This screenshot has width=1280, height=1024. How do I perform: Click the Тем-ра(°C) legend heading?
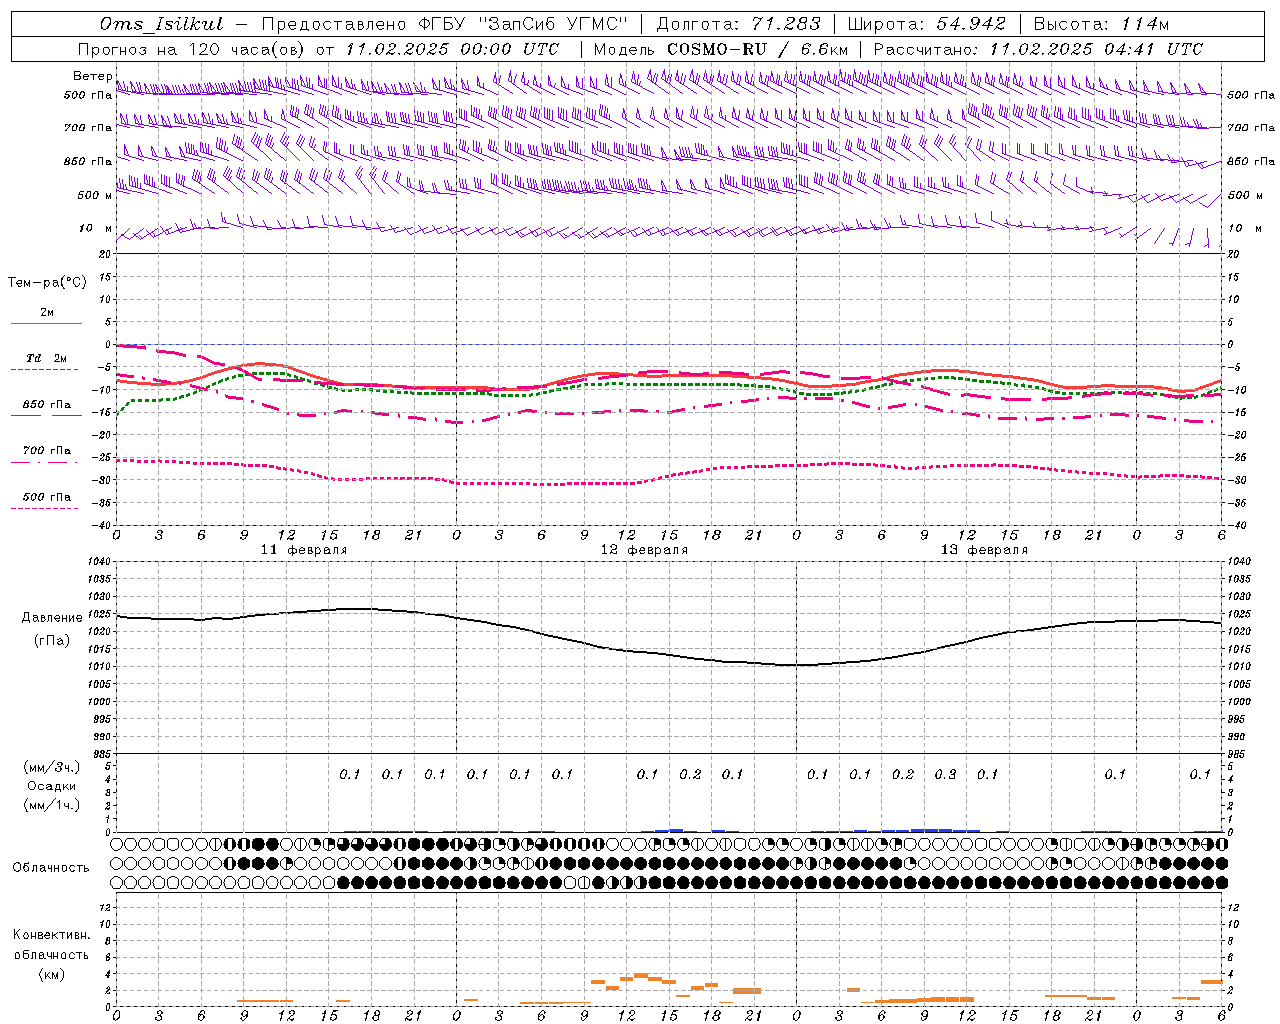[47, 283]
